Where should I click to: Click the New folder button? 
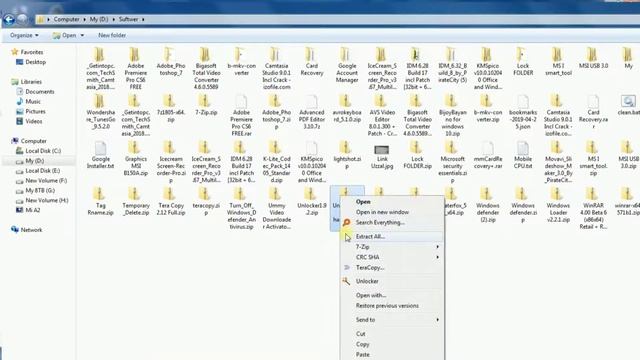click(x=112, y=36)
